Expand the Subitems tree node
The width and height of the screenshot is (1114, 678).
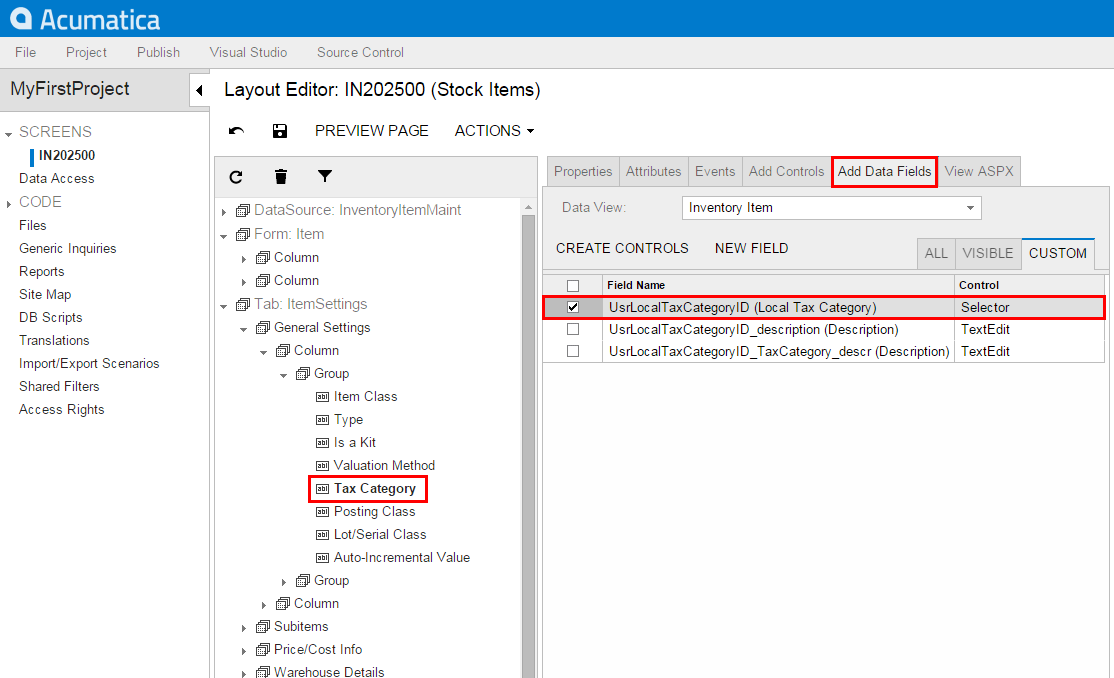click(243, 627)
